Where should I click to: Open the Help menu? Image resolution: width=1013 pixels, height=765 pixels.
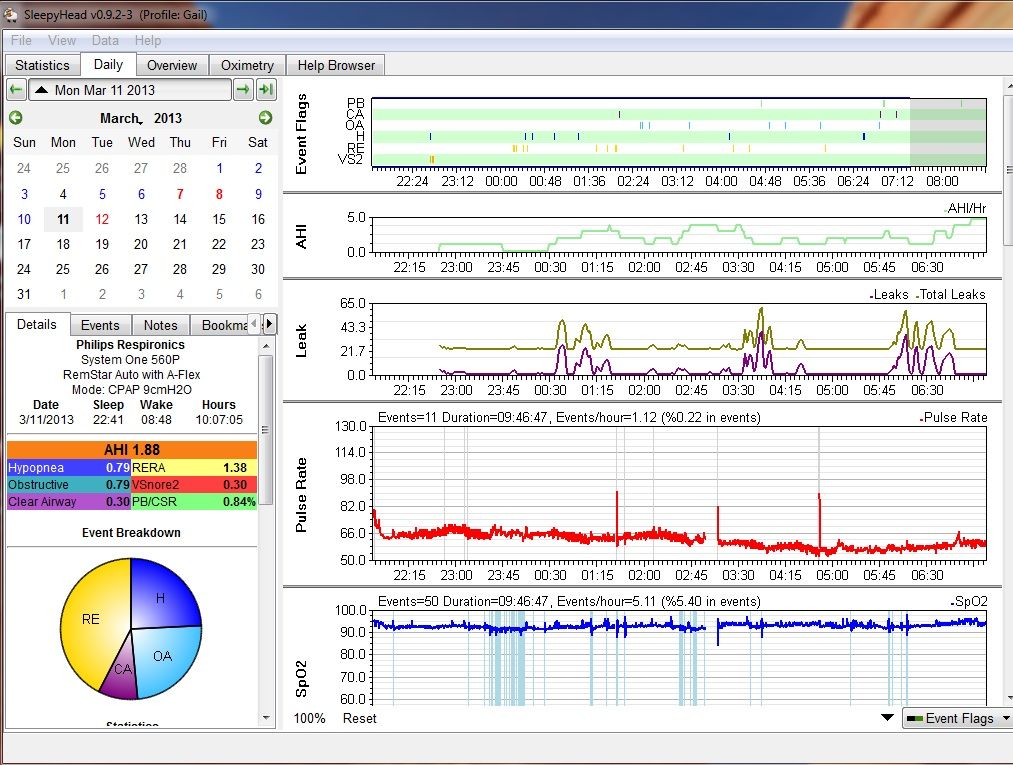[x=148, y=40]
